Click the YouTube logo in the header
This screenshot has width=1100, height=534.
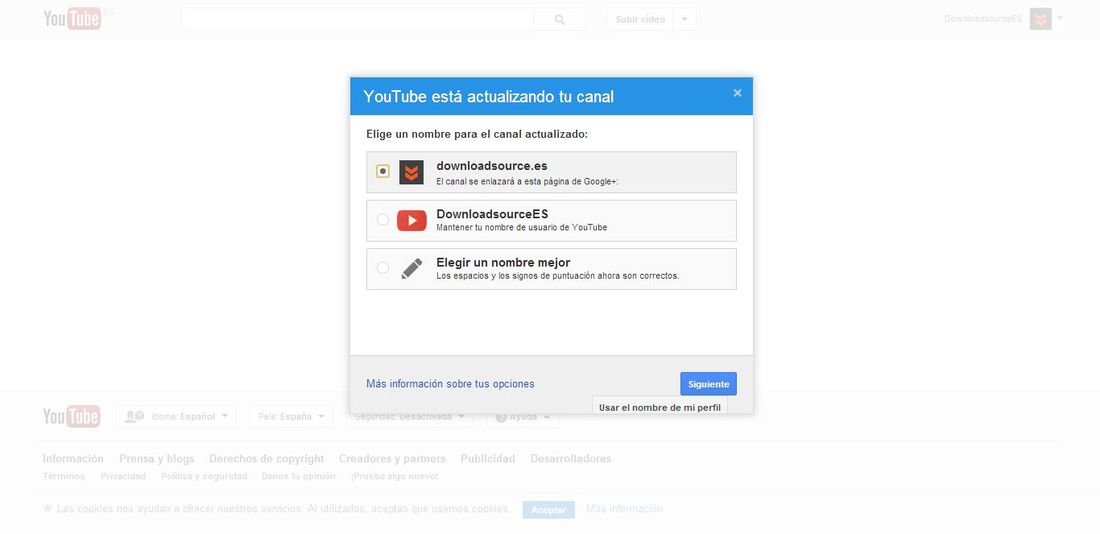(72, 19)
